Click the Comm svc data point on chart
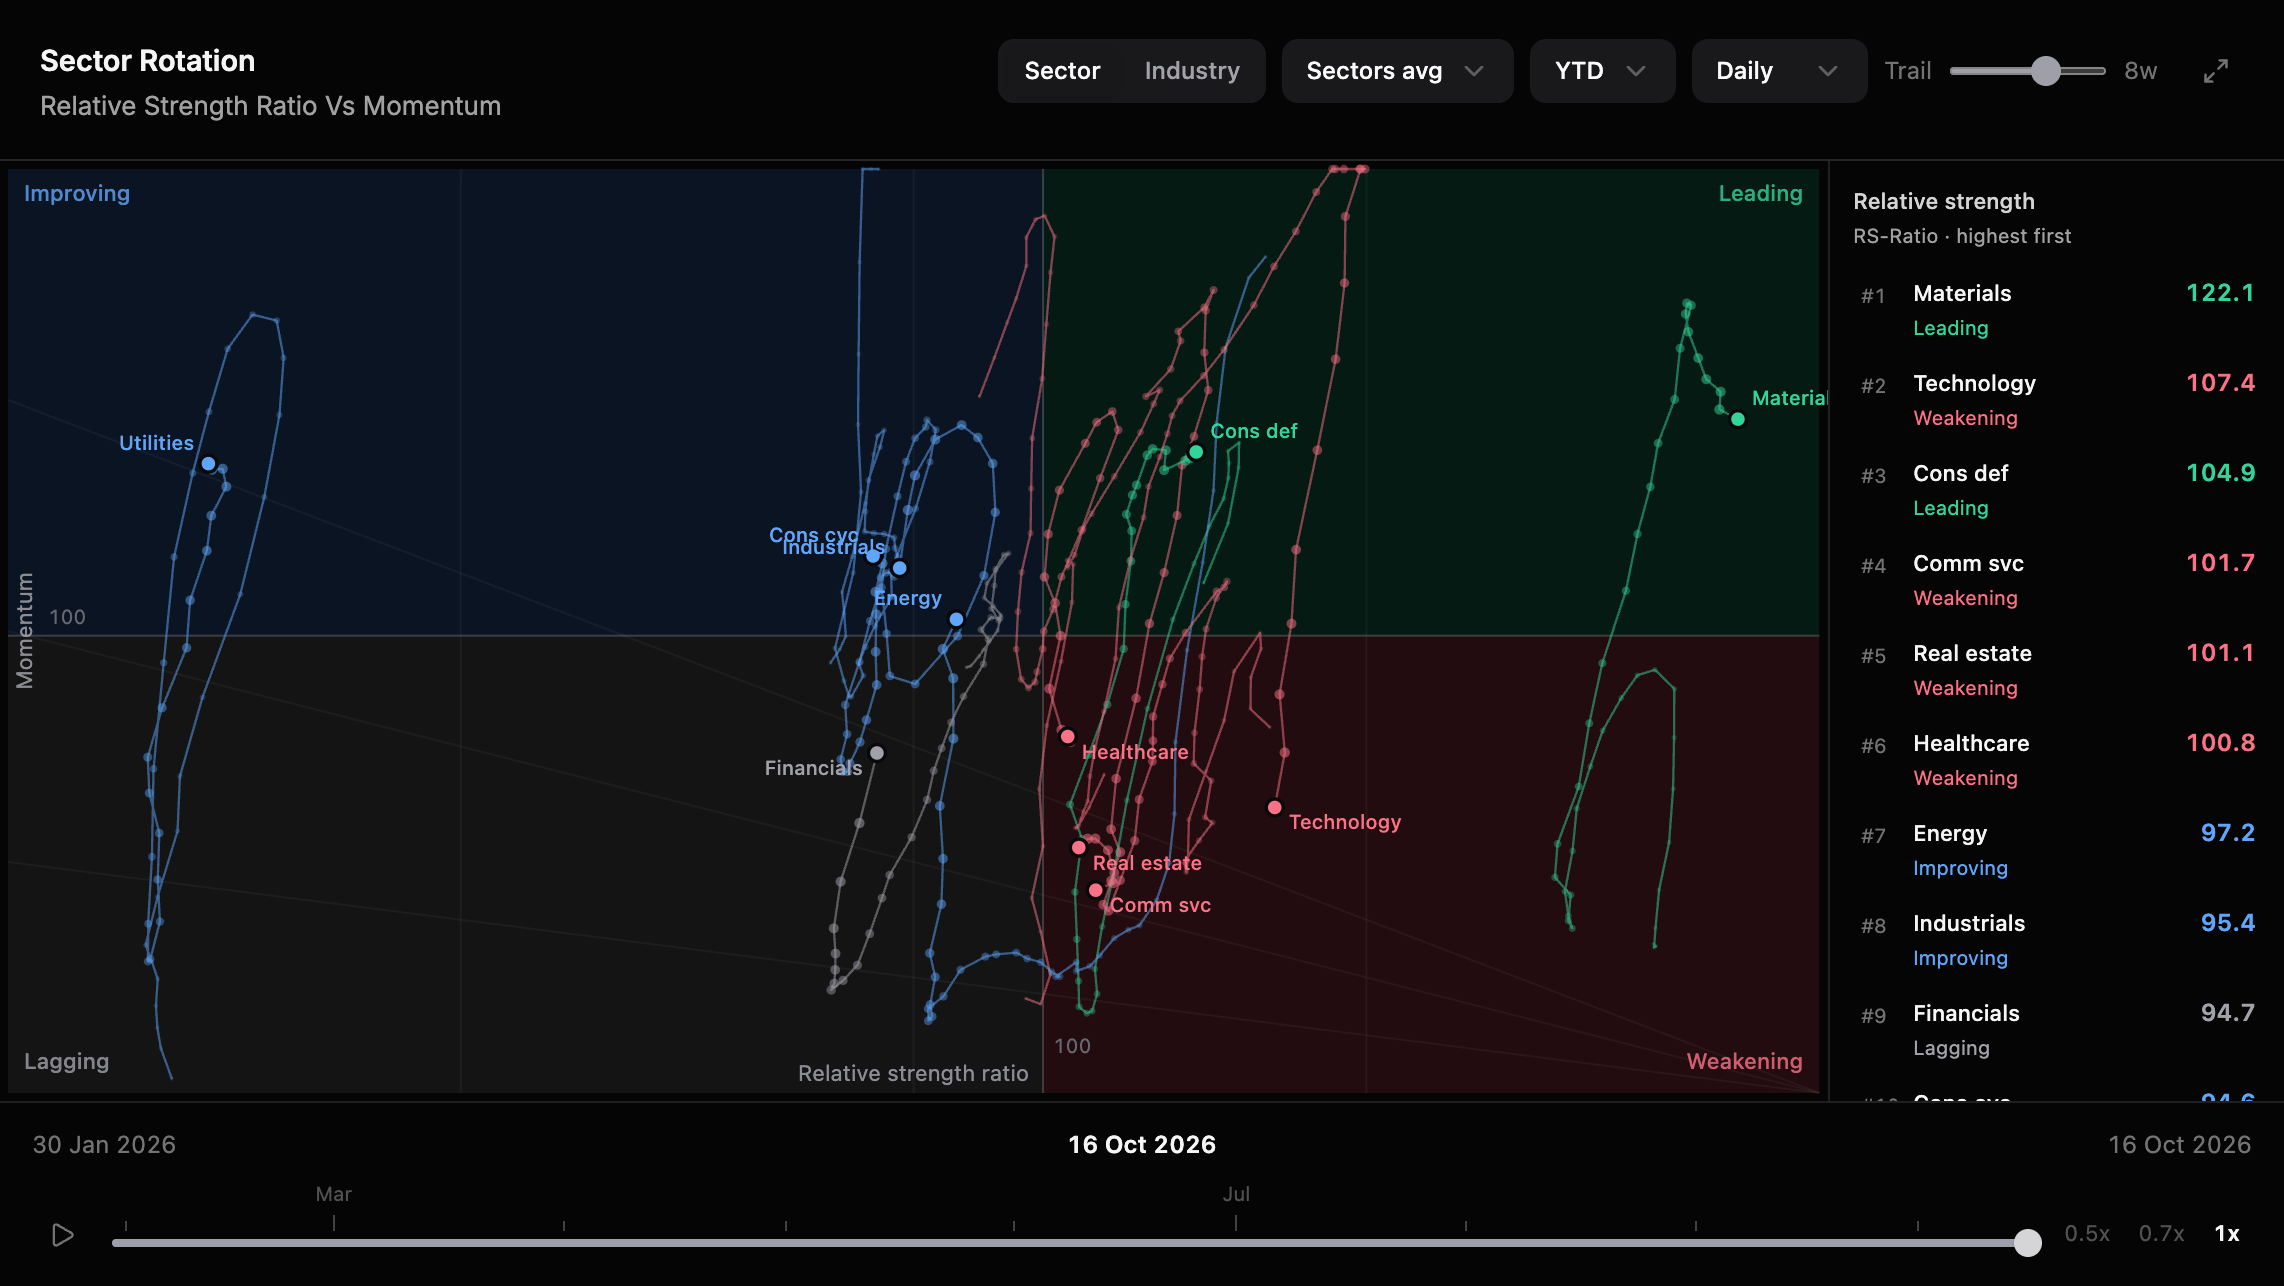Image resolution: width=2284 pixels, height=1286 pixels. (1096, 890)
